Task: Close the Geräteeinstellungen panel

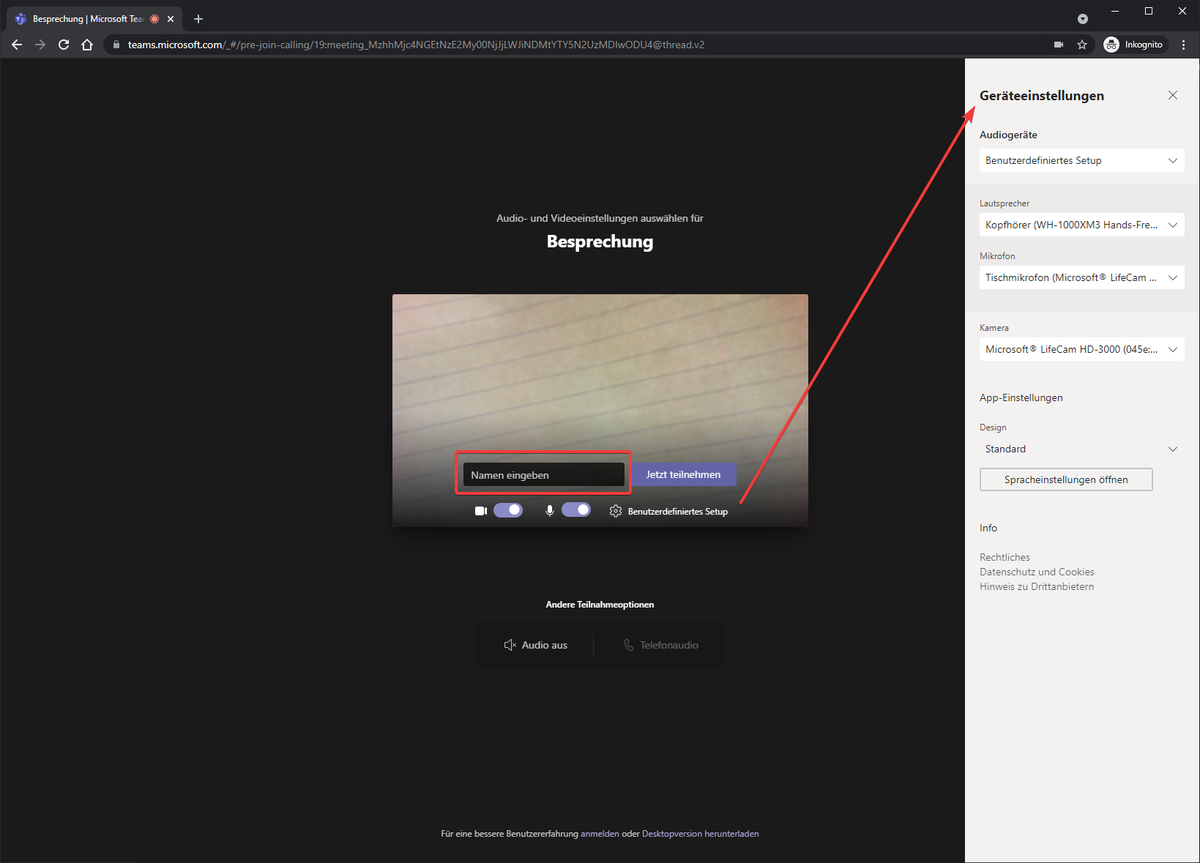Action: coord(1173,95)
